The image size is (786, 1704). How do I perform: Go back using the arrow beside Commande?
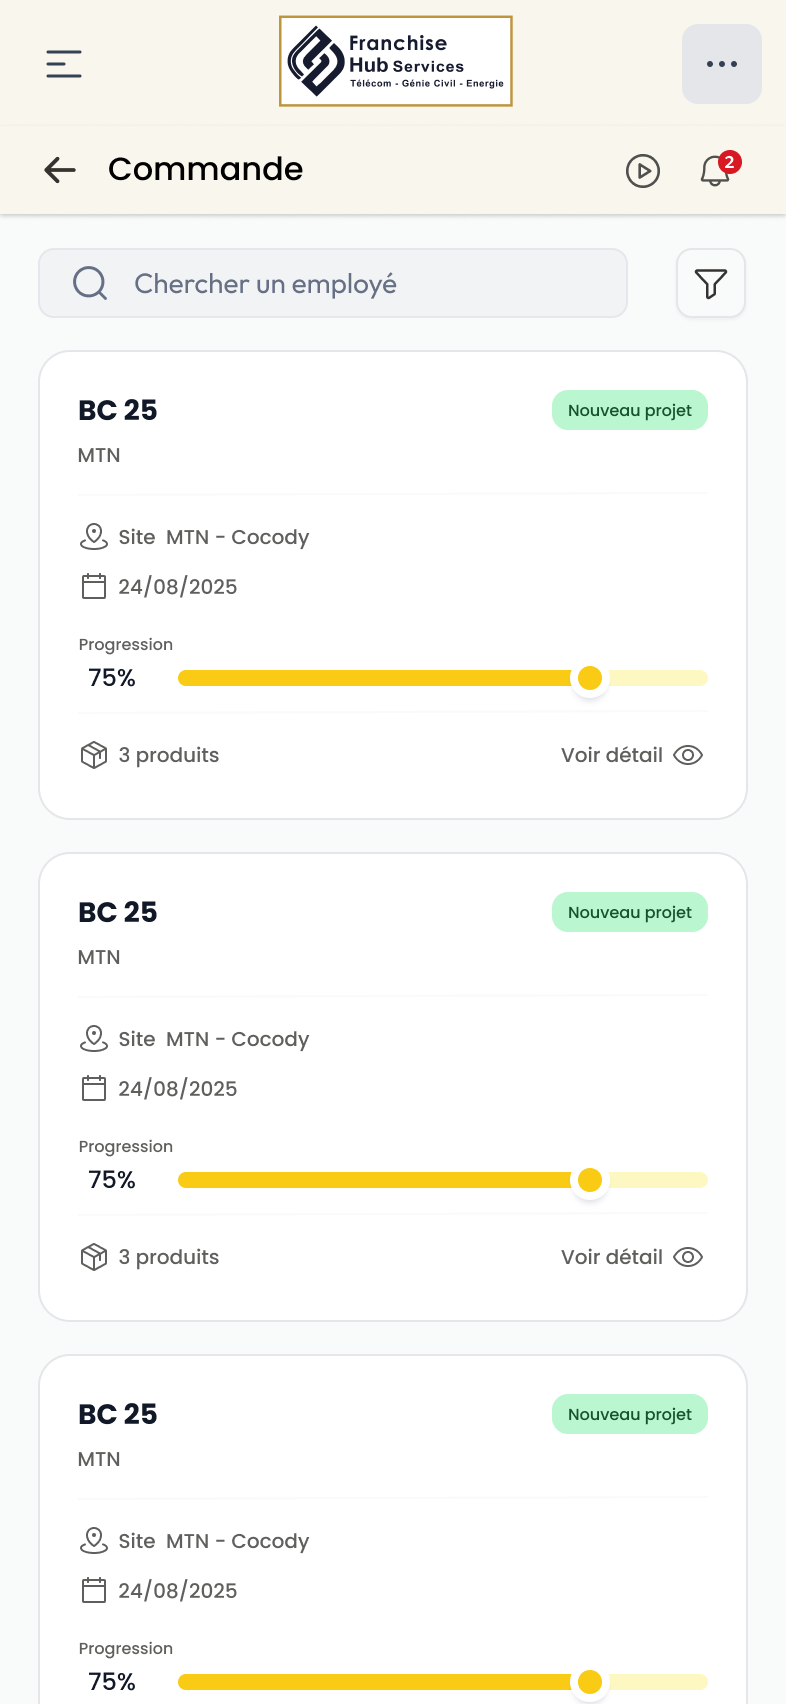(x=60, y=170)
